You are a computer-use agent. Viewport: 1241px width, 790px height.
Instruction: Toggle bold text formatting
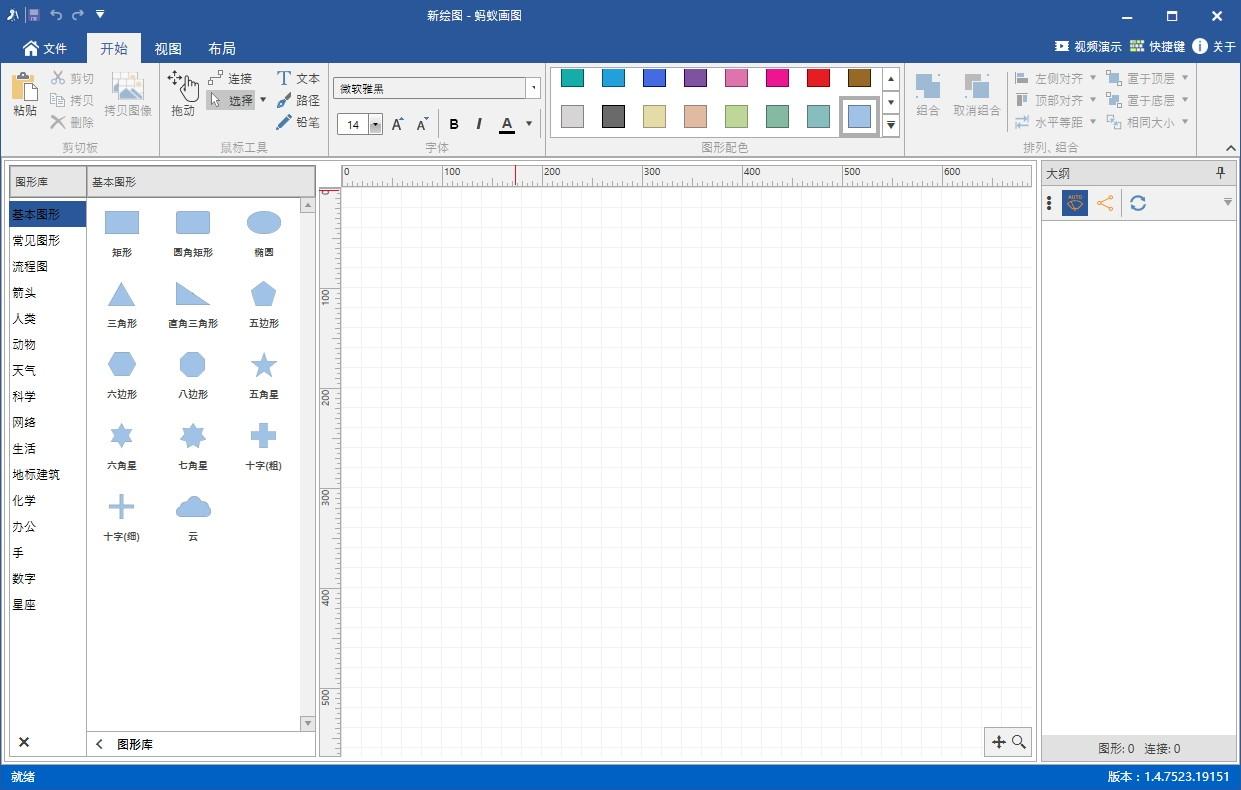(454, 124)
